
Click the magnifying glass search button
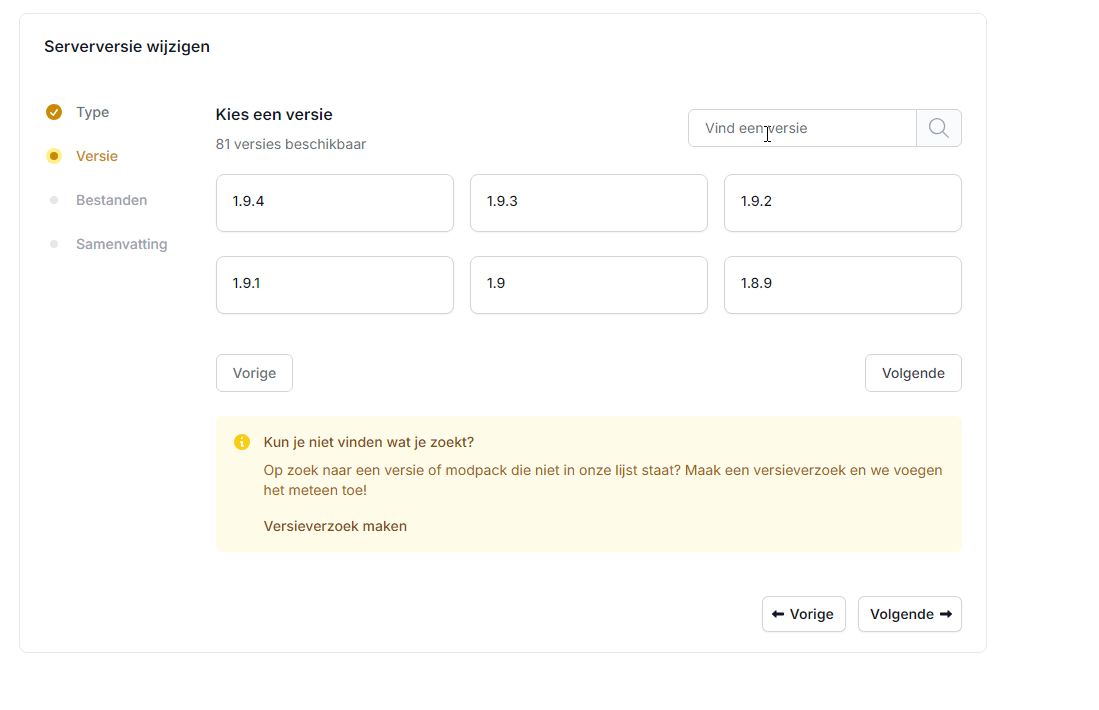938,128
